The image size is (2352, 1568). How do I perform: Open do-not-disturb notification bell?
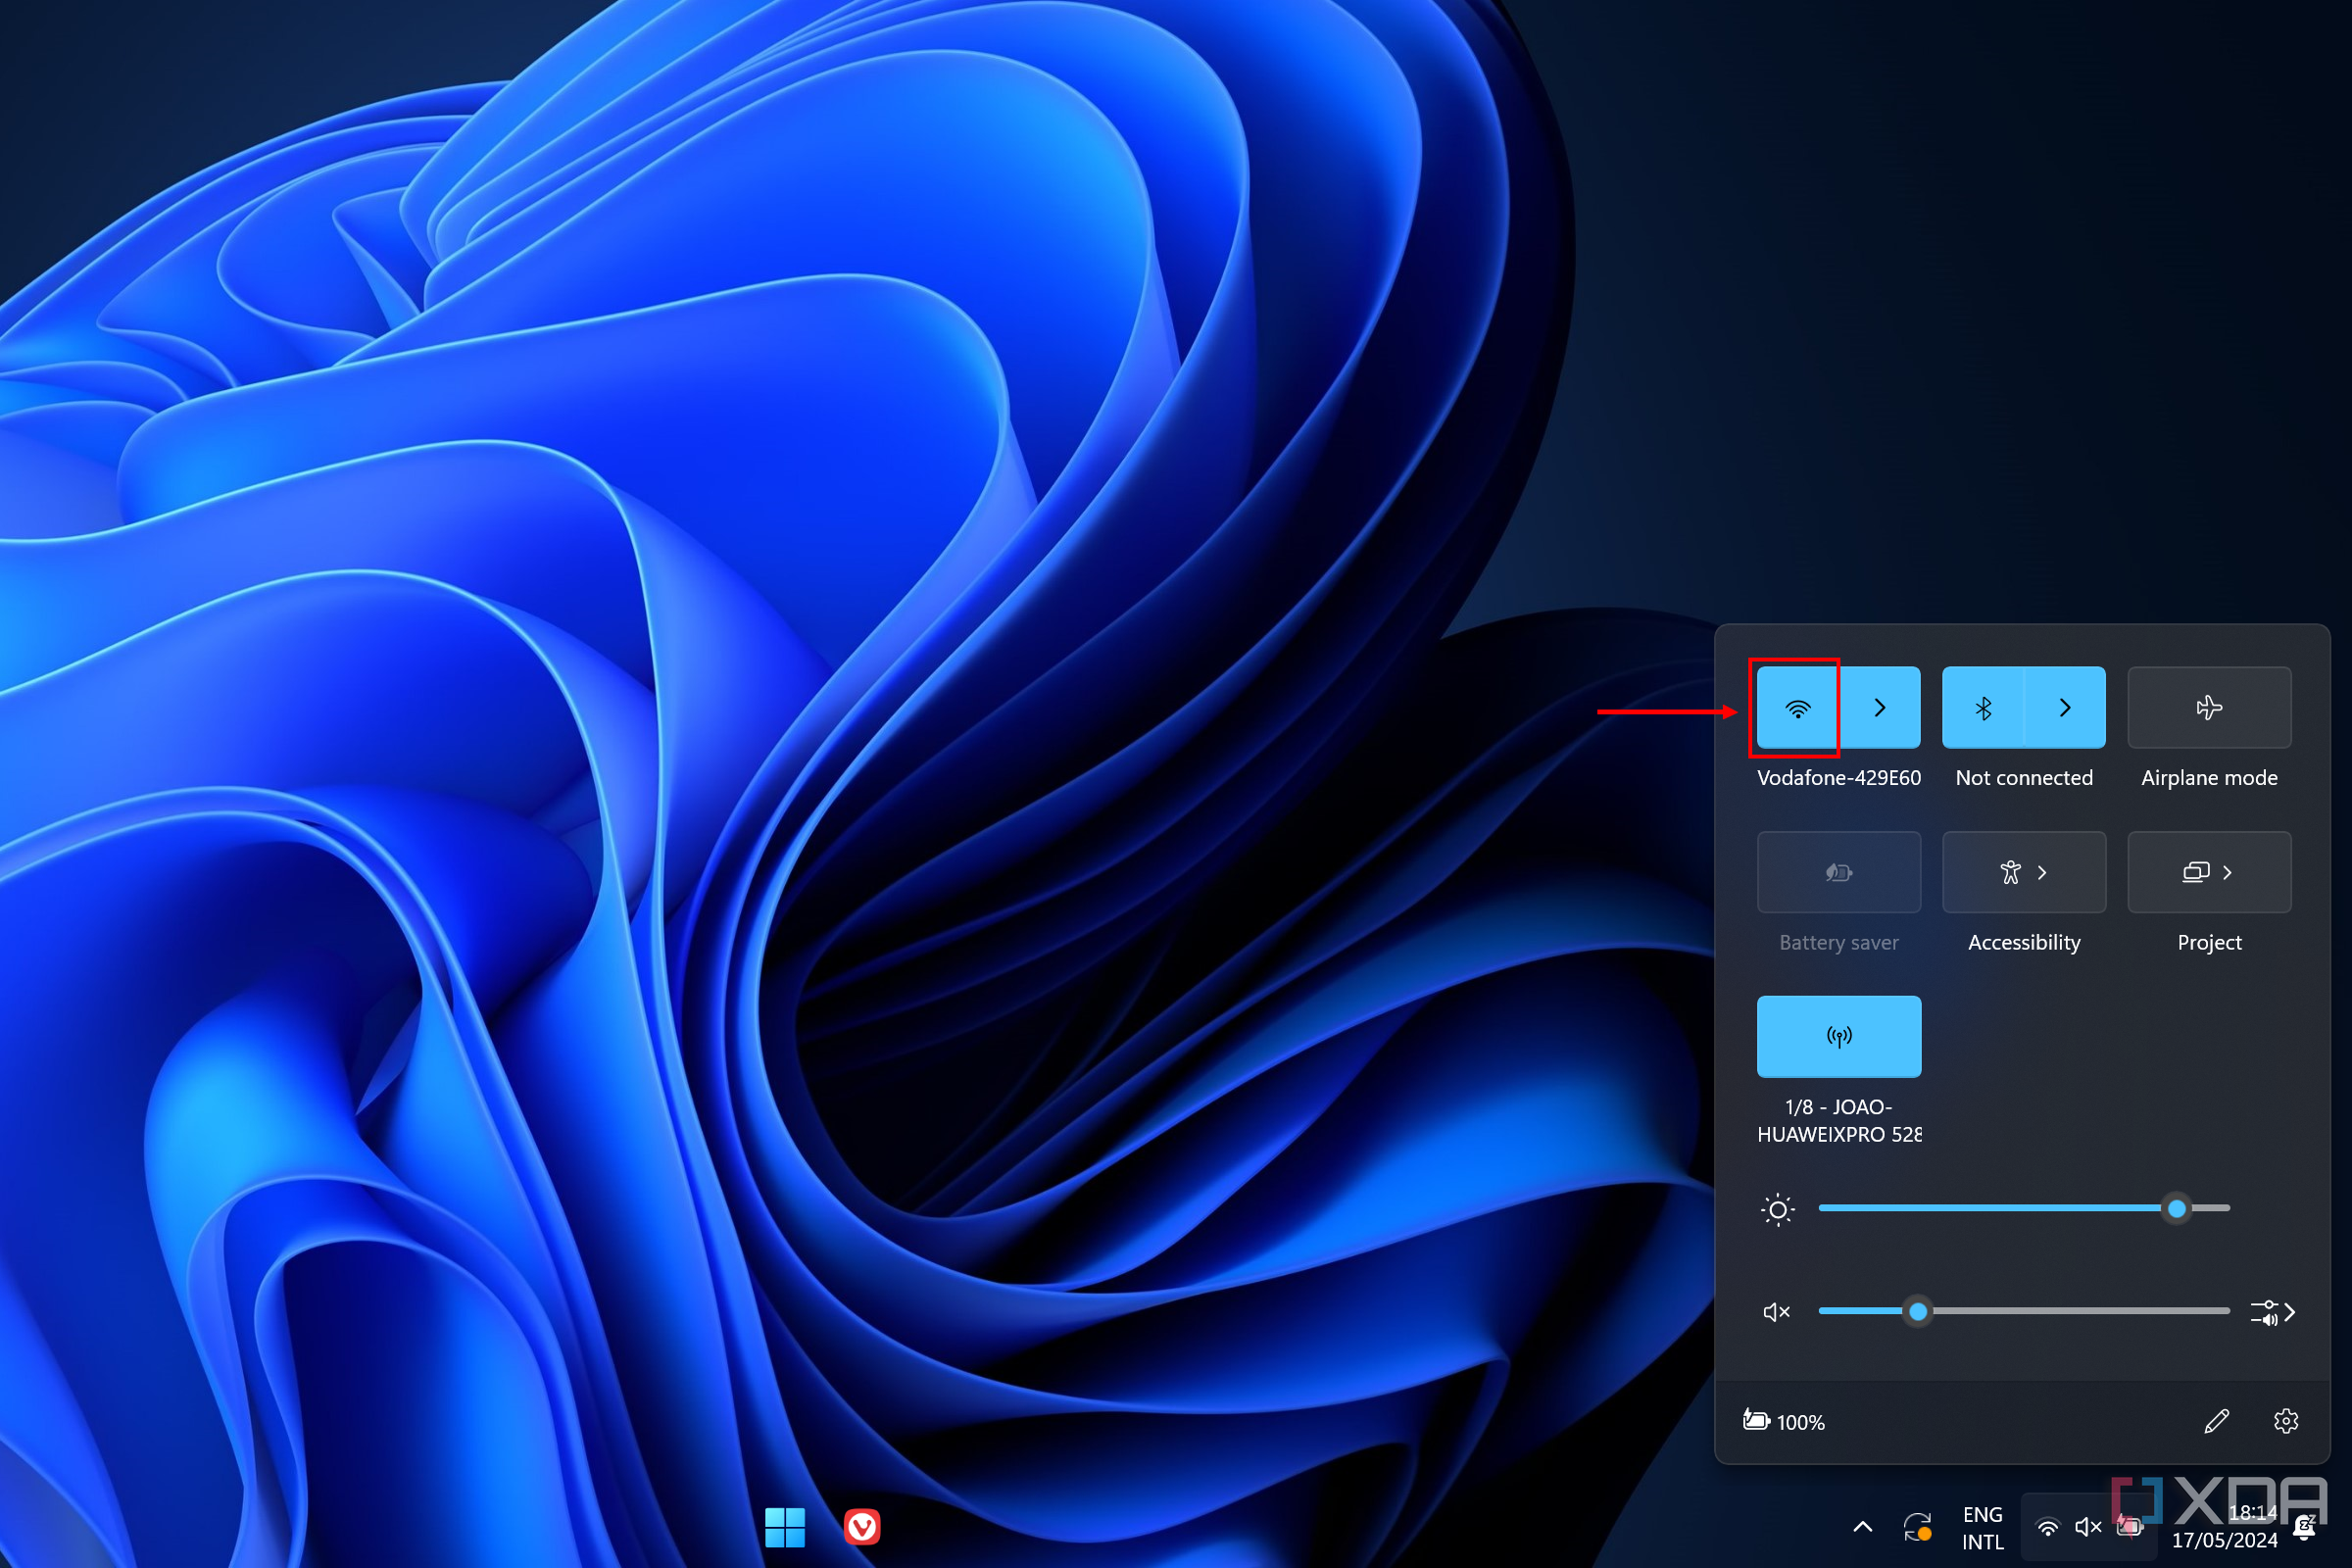click(2305, 1527)
